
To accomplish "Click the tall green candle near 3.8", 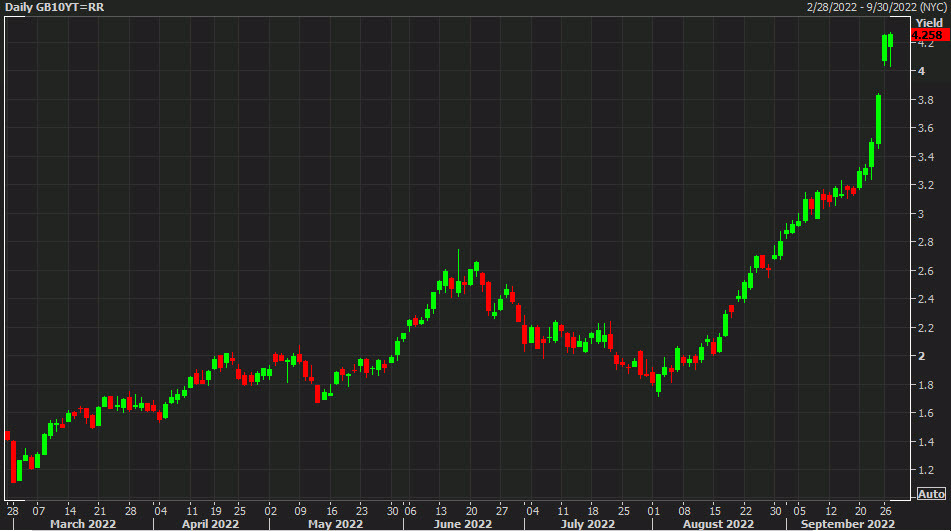I will click(x=878, y=119).
